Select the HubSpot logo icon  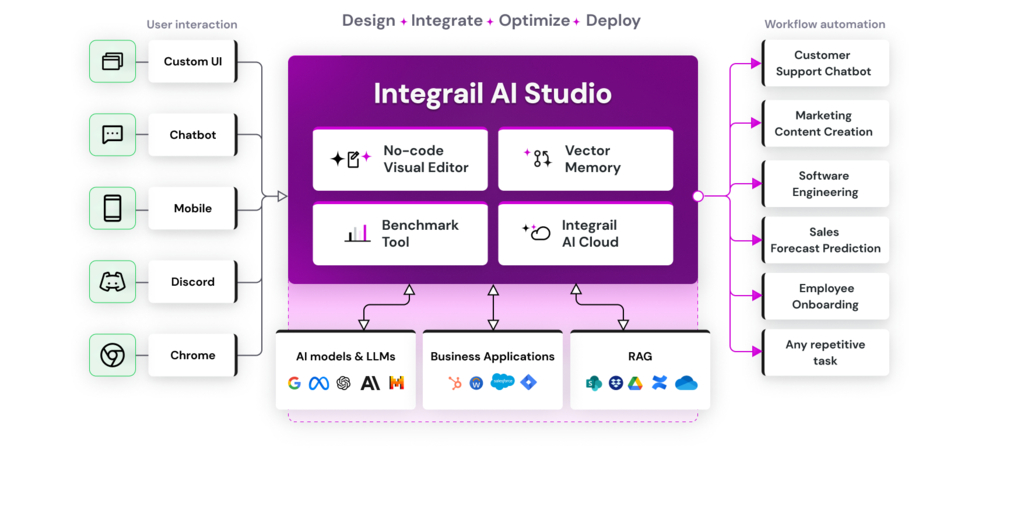pyautogui.click(x=455, y=383)
